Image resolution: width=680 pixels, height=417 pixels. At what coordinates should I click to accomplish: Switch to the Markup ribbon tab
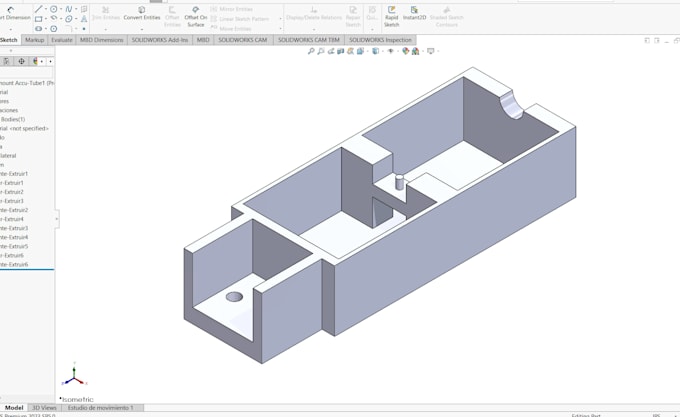(34, 40)
